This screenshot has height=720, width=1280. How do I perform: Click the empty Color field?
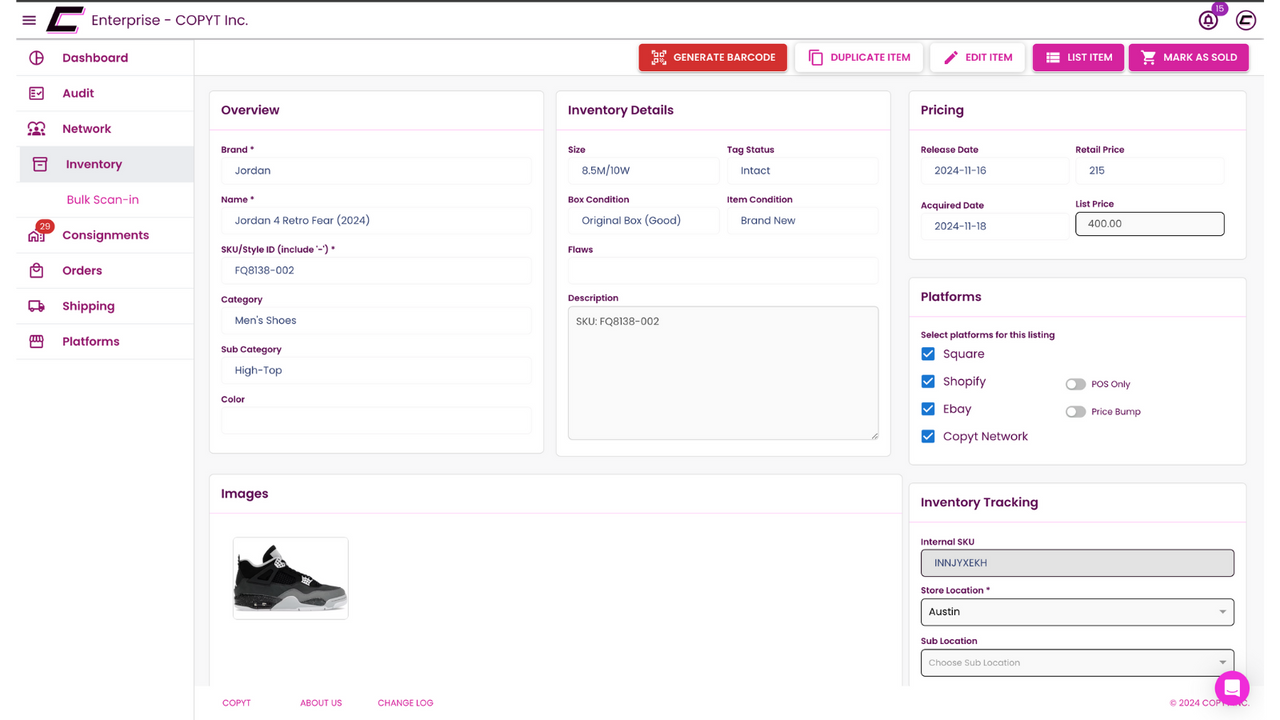click(376, 420)
